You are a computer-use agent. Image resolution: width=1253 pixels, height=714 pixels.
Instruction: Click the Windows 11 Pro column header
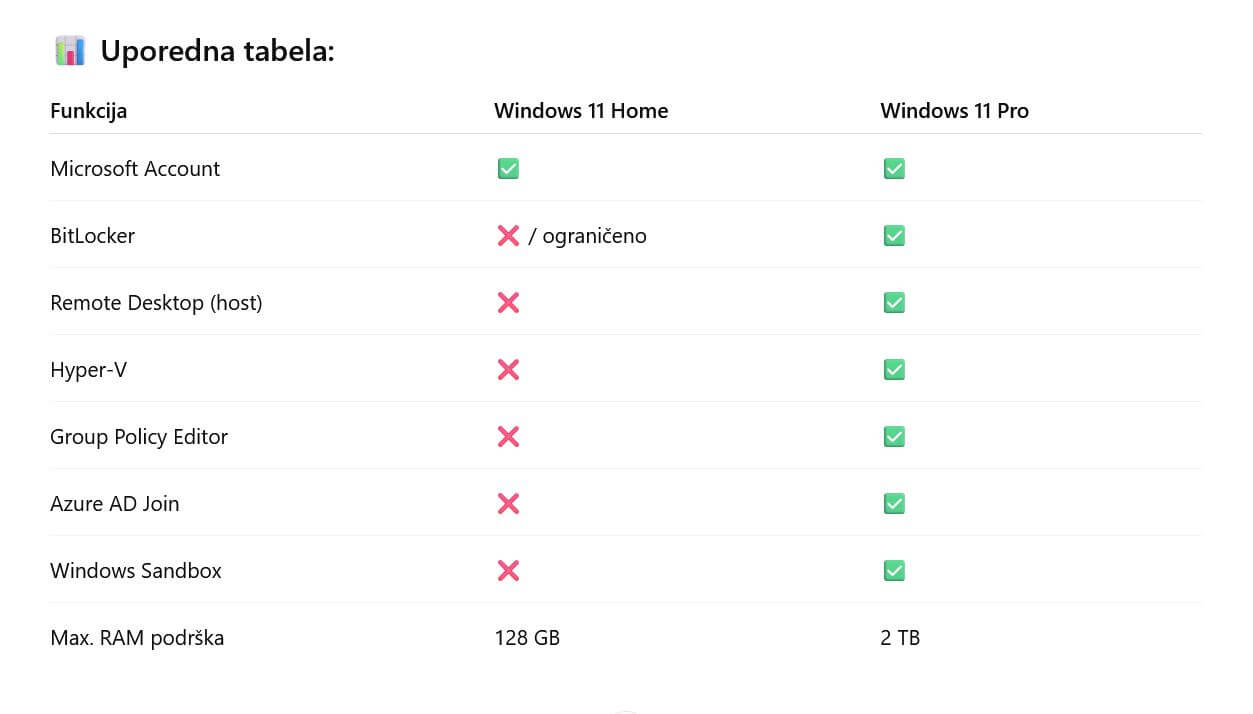[x=954, y=111]
